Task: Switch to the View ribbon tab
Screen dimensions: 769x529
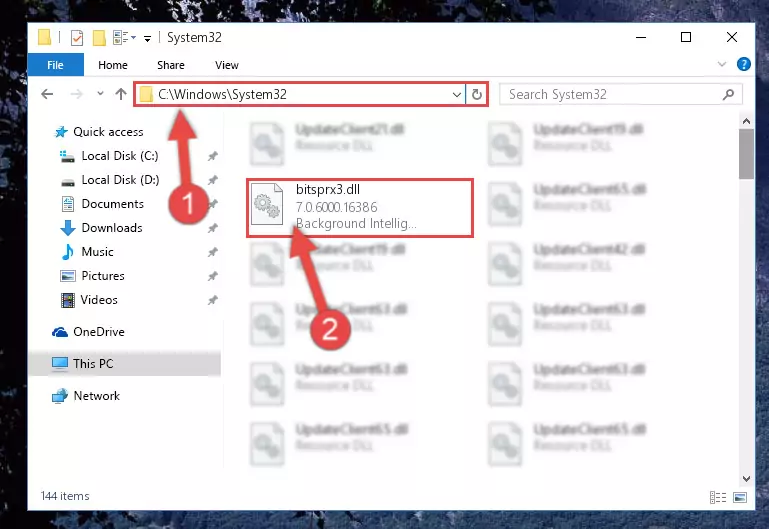Action: point(227,65)
